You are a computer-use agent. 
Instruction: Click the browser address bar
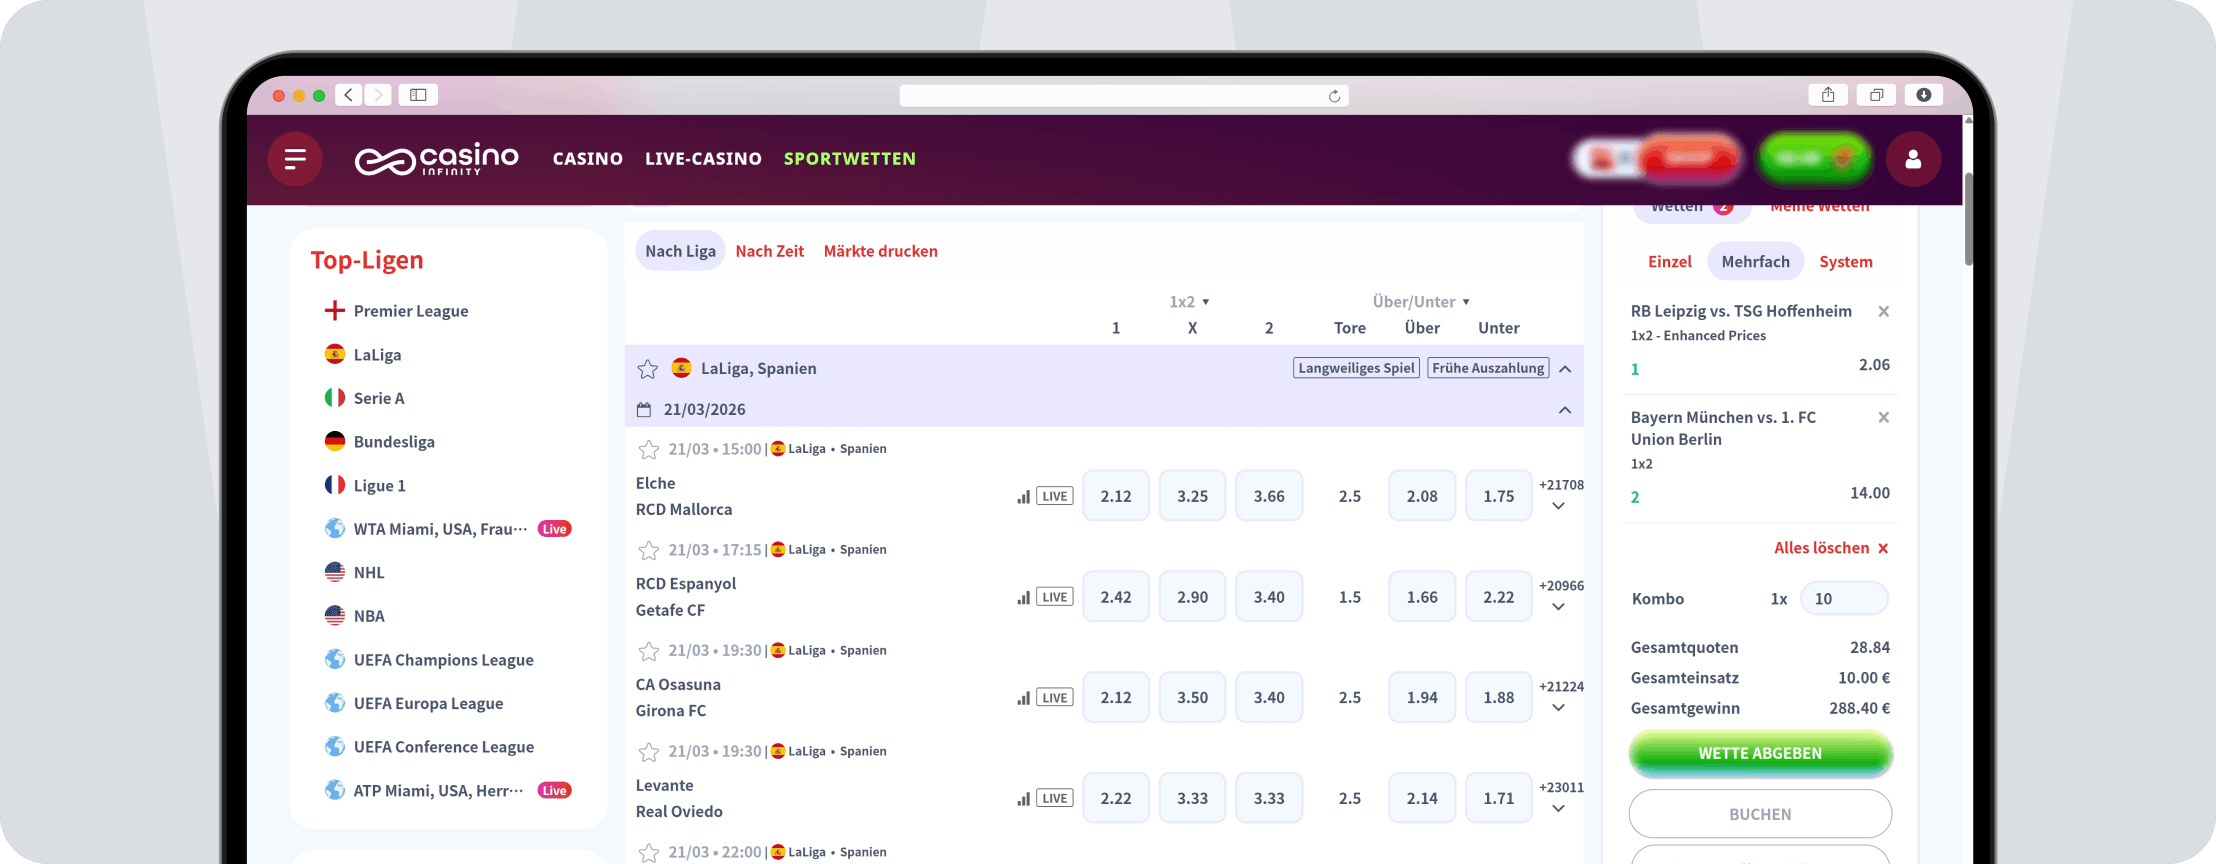(1124, 96)
